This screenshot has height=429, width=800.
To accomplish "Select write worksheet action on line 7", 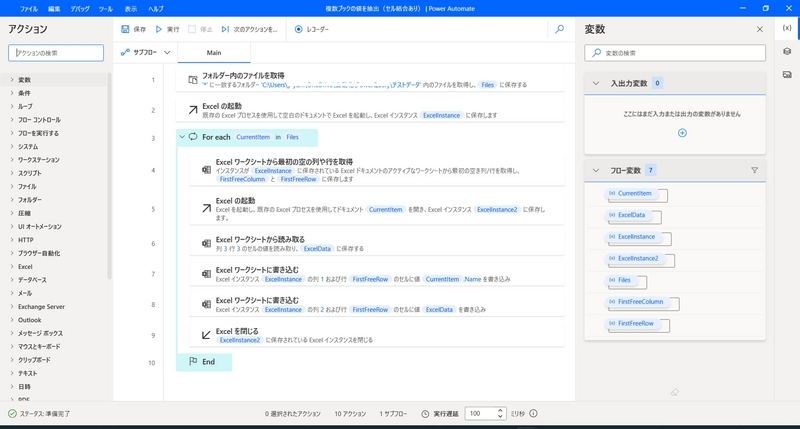I will coord(377,274).
